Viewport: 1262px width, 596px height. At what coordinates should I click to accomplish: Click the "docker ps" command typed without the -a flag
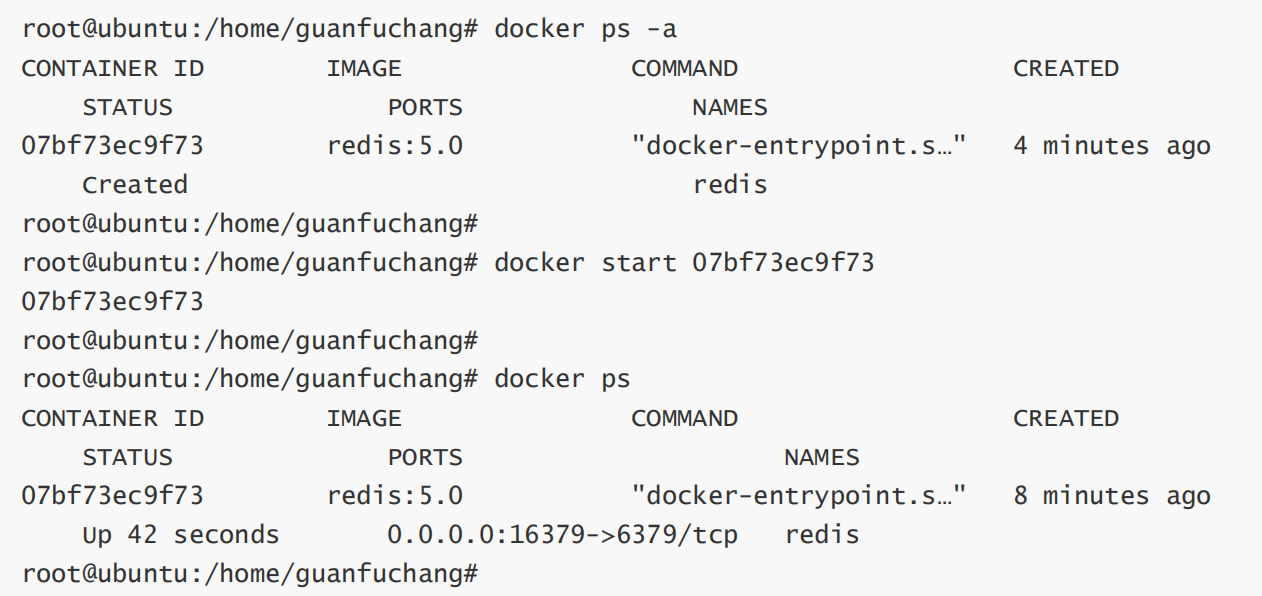click(562, 379)
